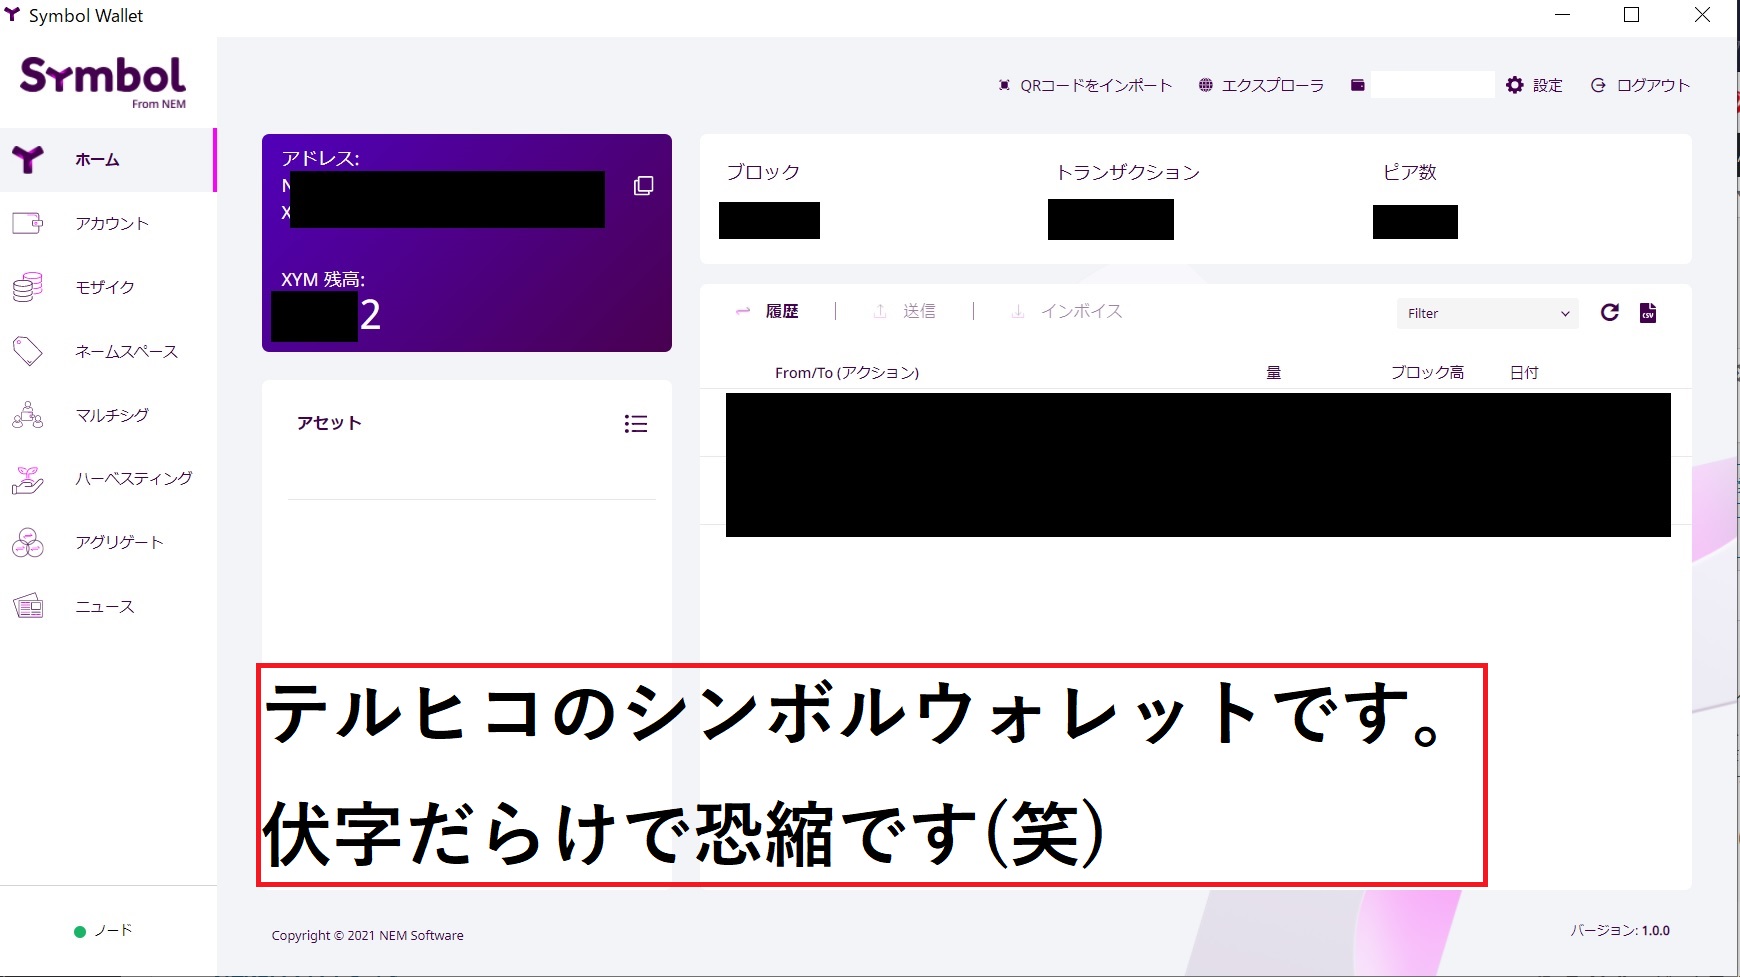This screenshot has width=1740, height=977.
Task: Click the マルチシグ people icon
Action: click(x=28, y=415)
